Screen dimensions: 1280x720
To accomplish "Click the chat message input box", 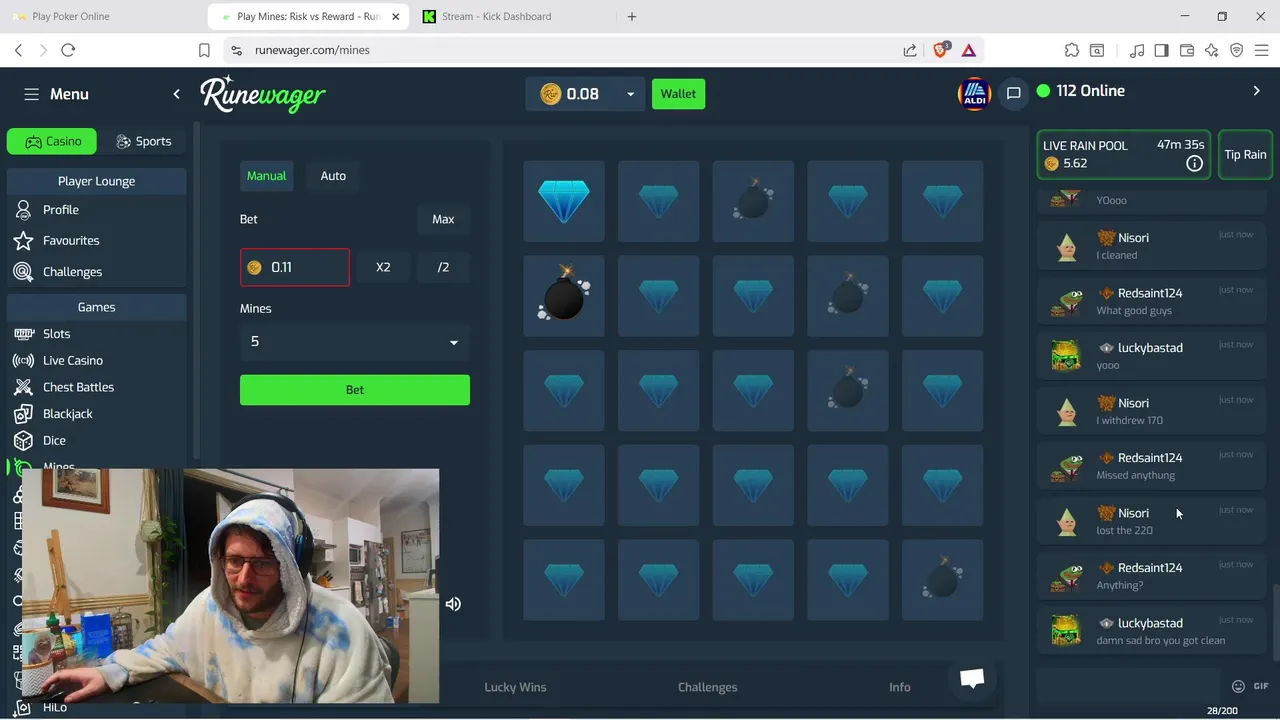I will point(1128,685).
